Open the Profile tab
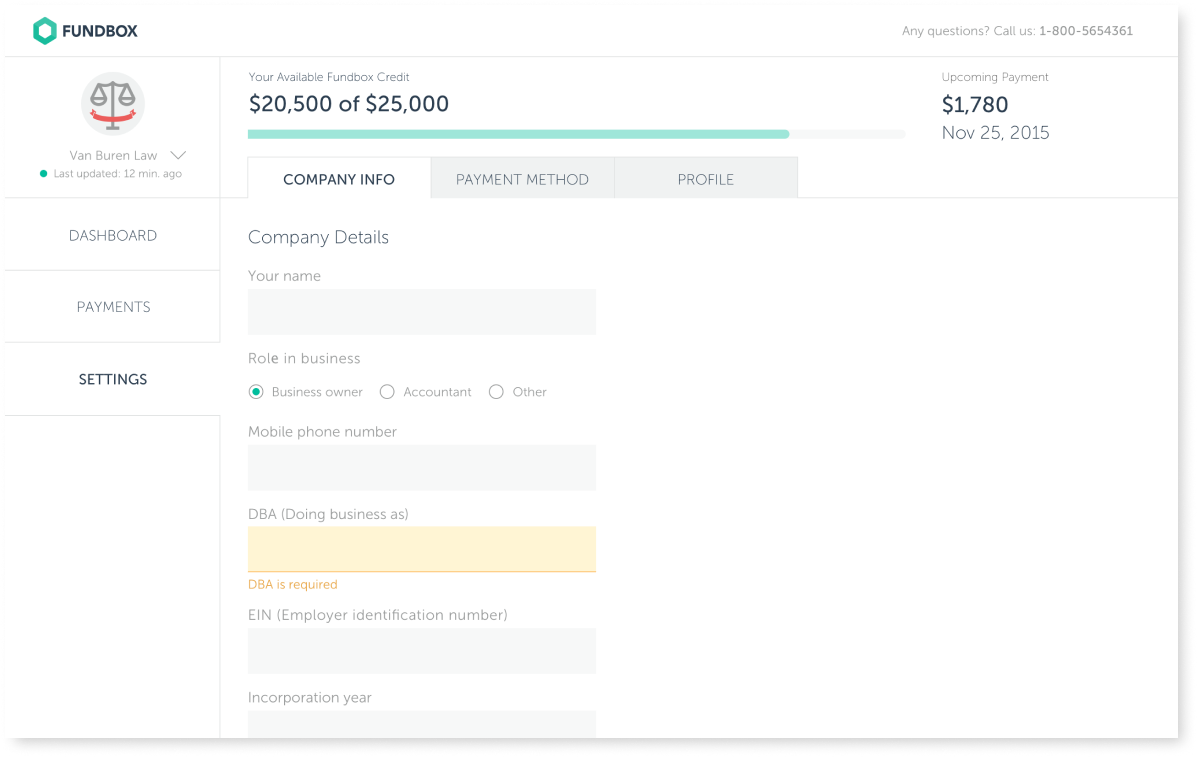 706,179
